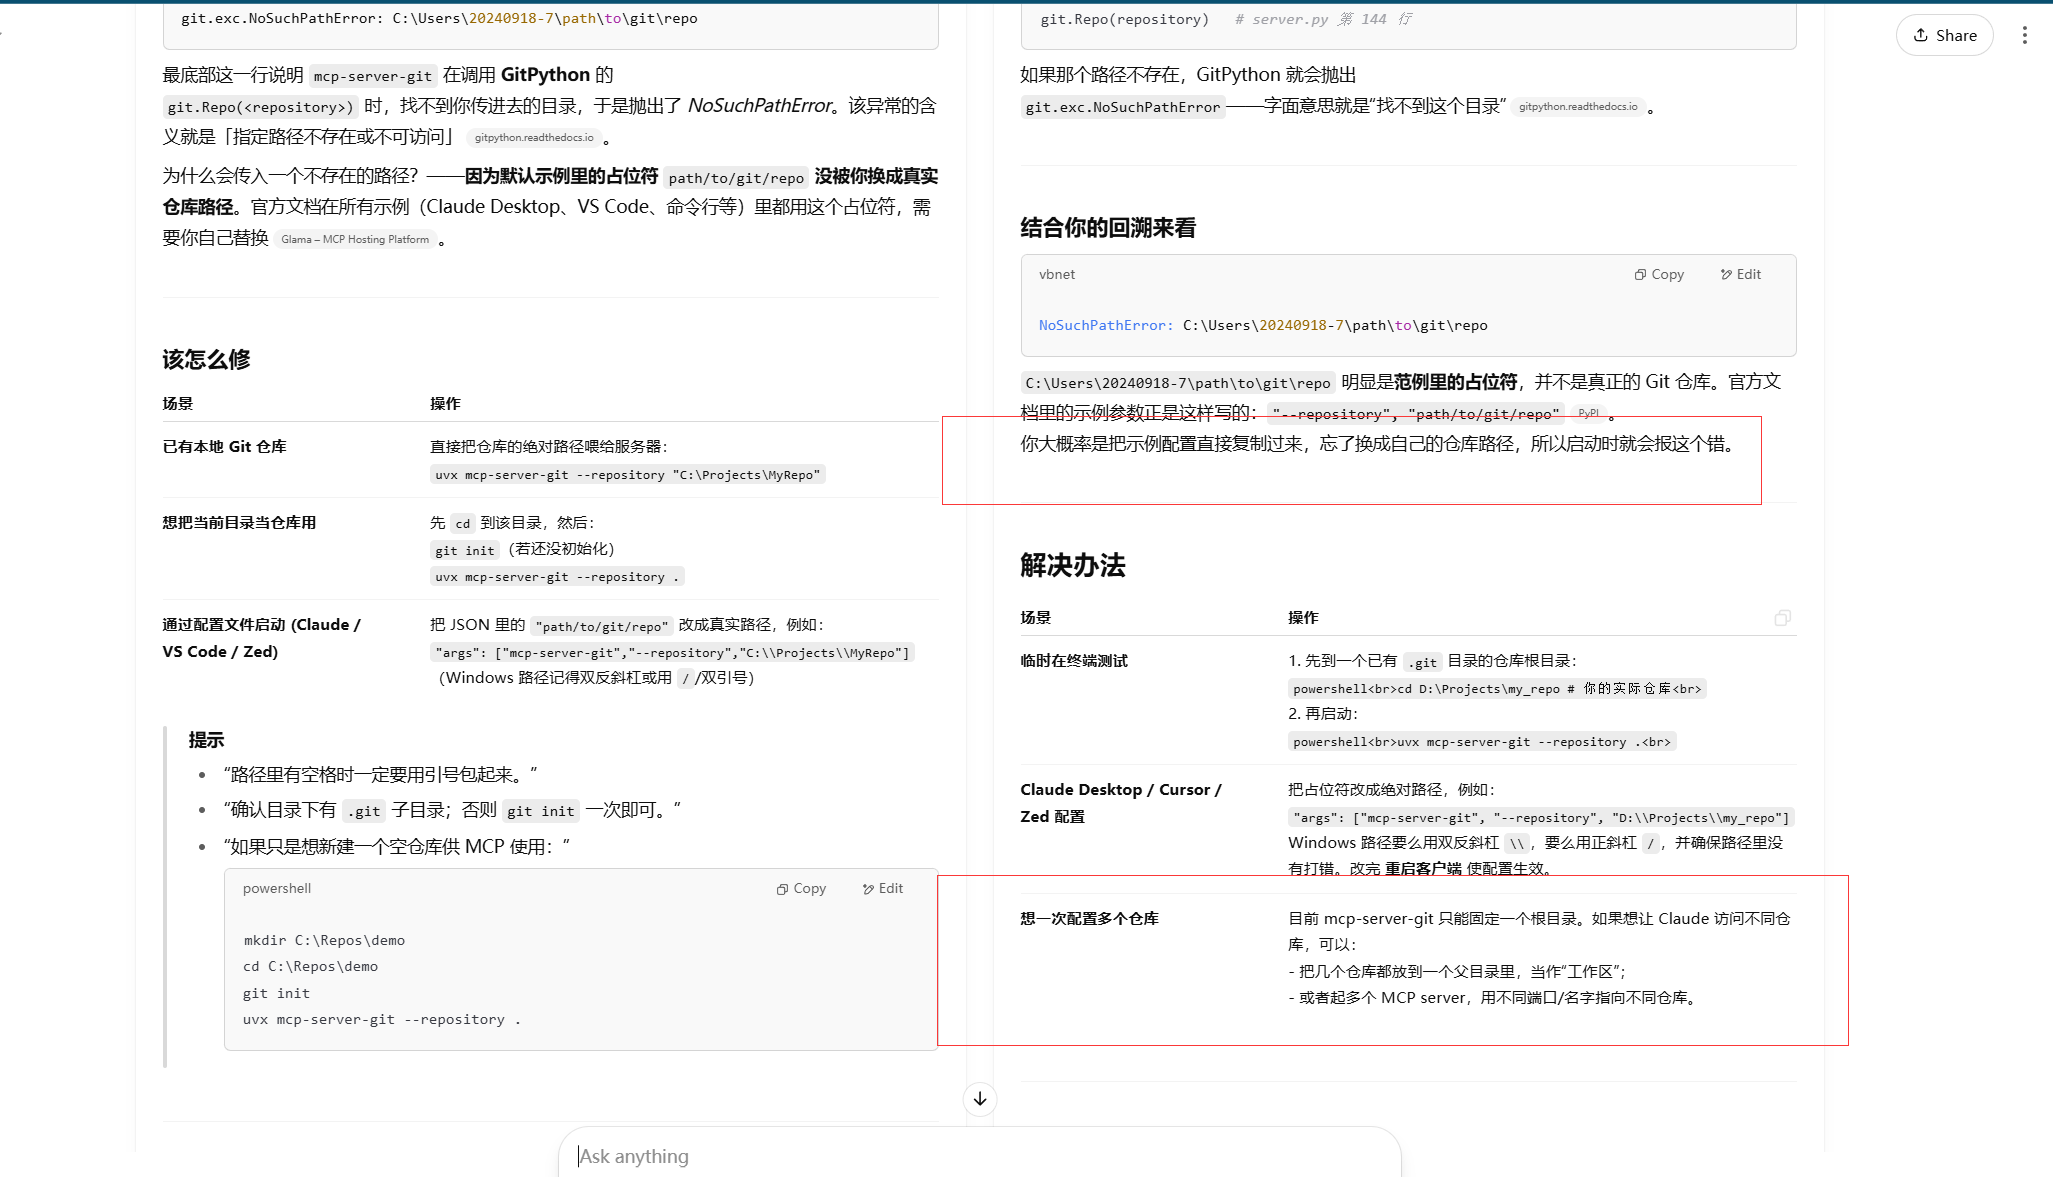Click the scroll-to-bottom arrow button
Screen dimensions: 2053x1177
(980, 1099)
